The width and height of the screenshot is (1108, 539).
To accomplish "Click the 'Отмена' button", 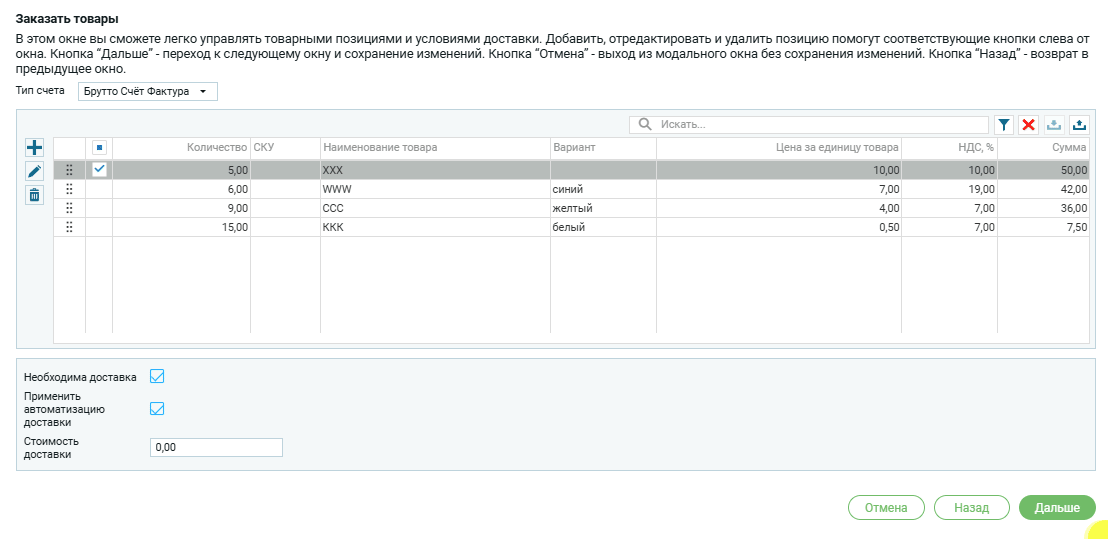I will pos(885,508).
